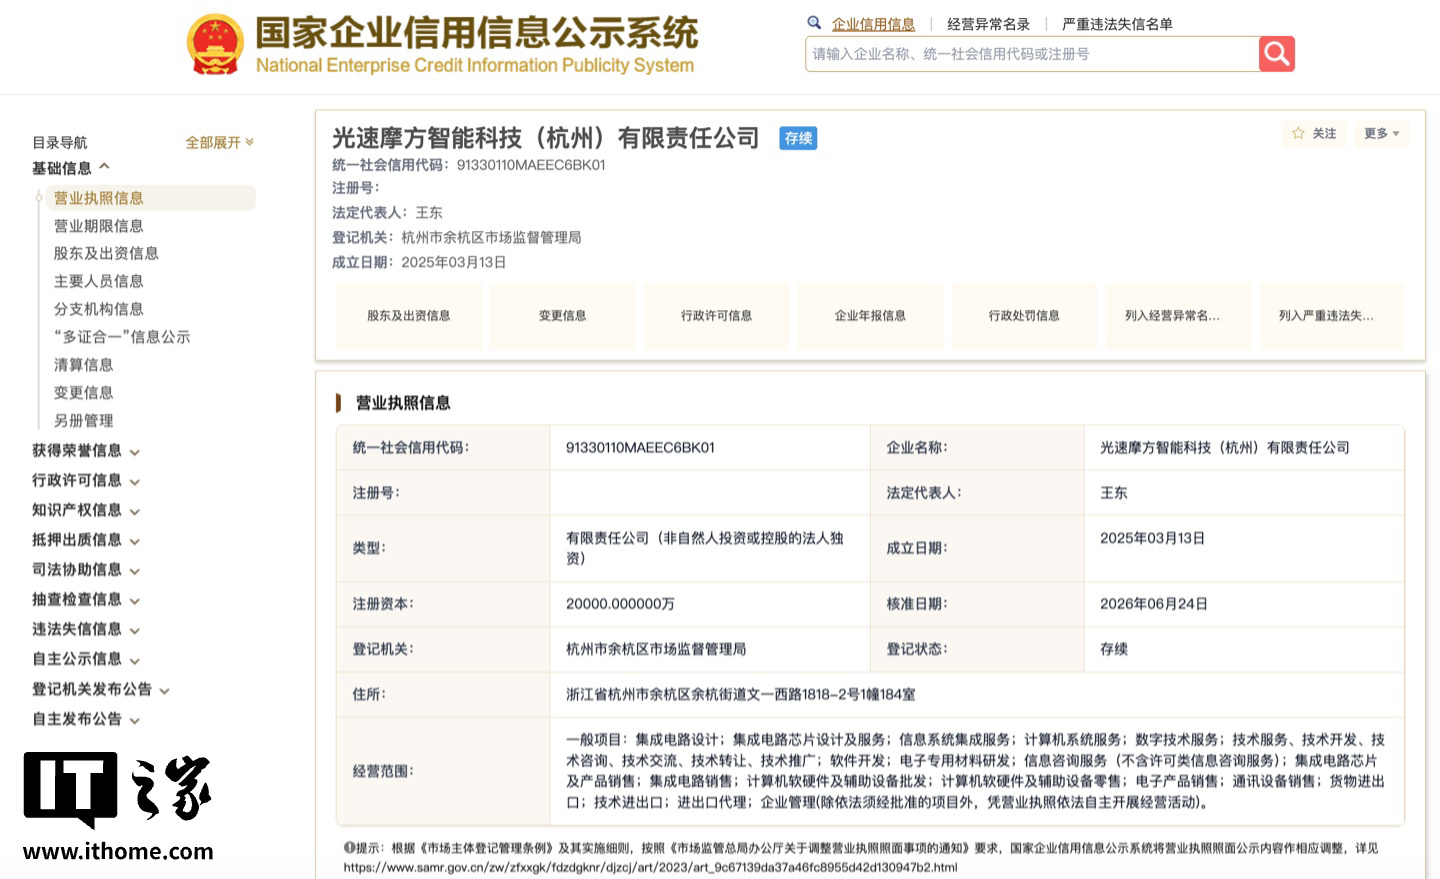Click the national emblem logo
1440x879 pixels.
point(215,44)
